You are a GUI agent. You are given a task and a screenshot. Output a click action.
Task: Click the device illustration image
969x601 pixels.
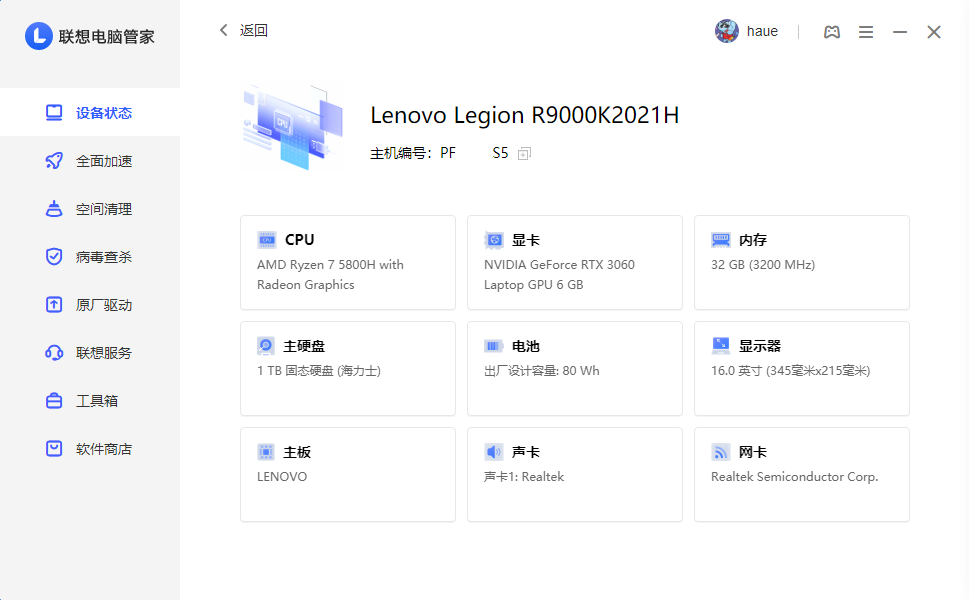coord(293,128)
